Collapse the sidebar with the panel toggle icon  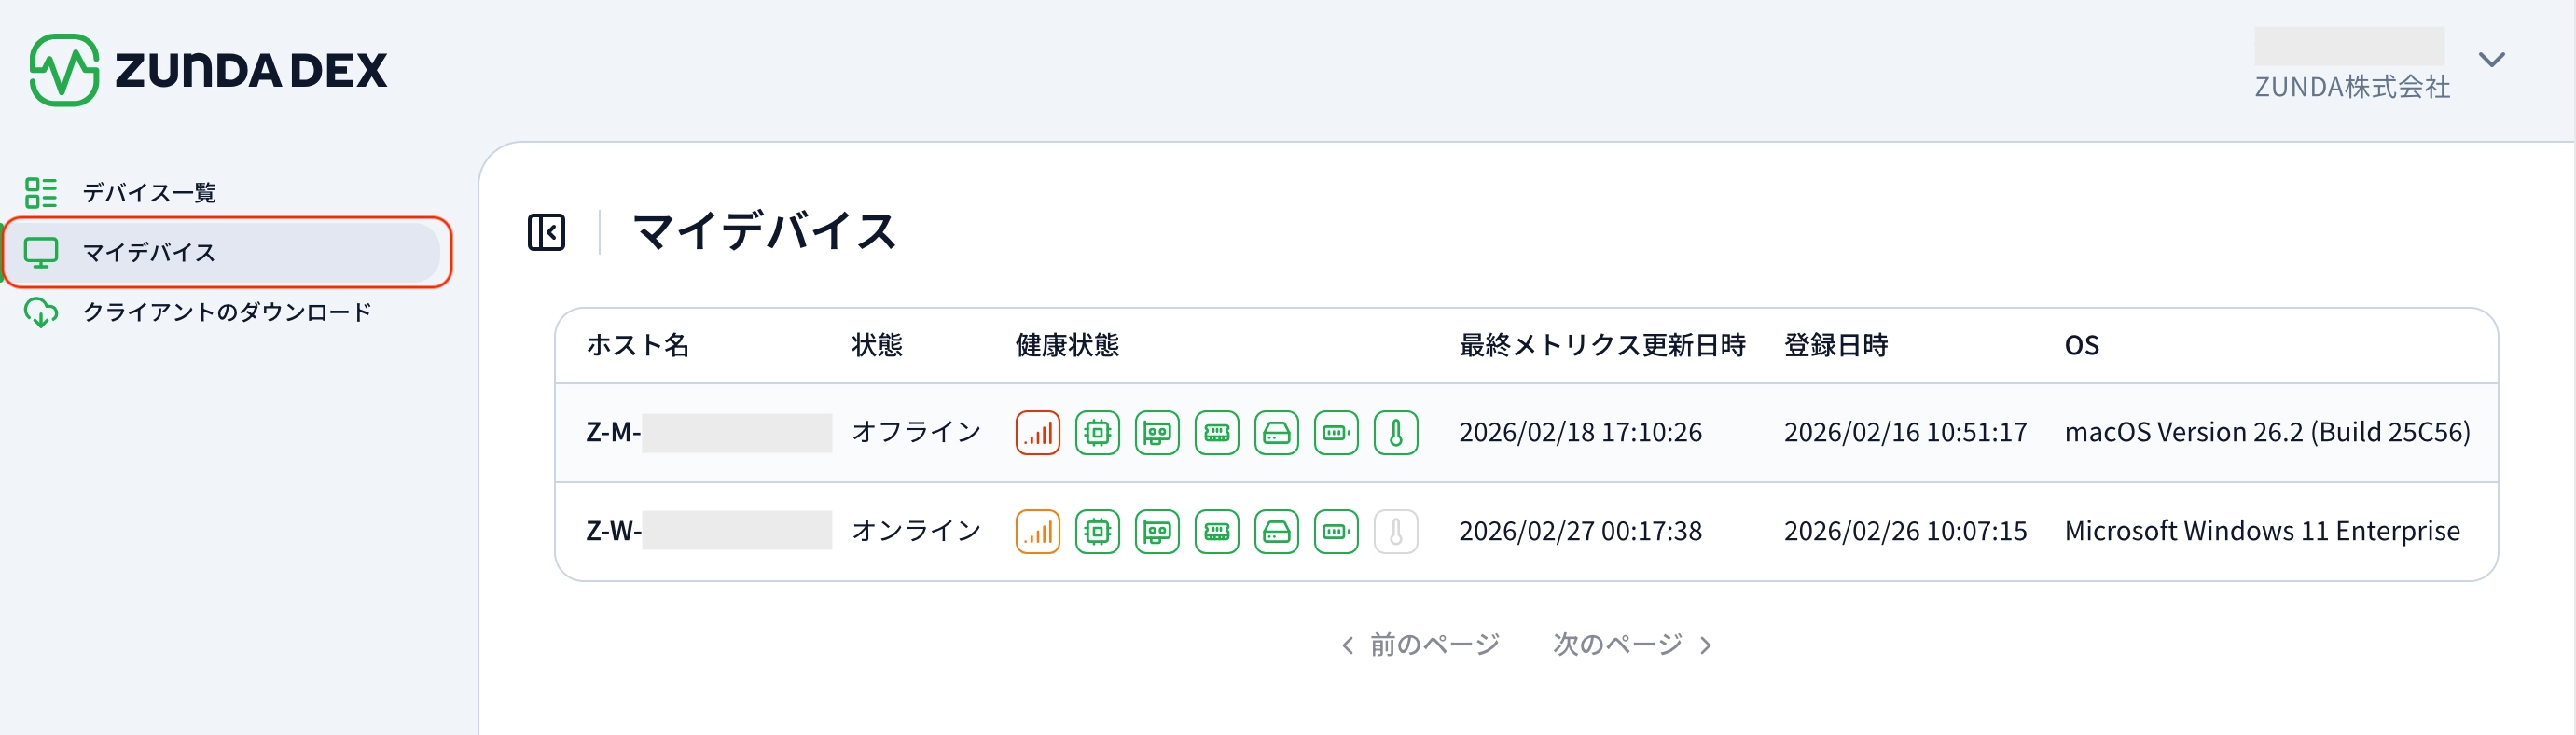pyautogui.click(x=546, y=232)
